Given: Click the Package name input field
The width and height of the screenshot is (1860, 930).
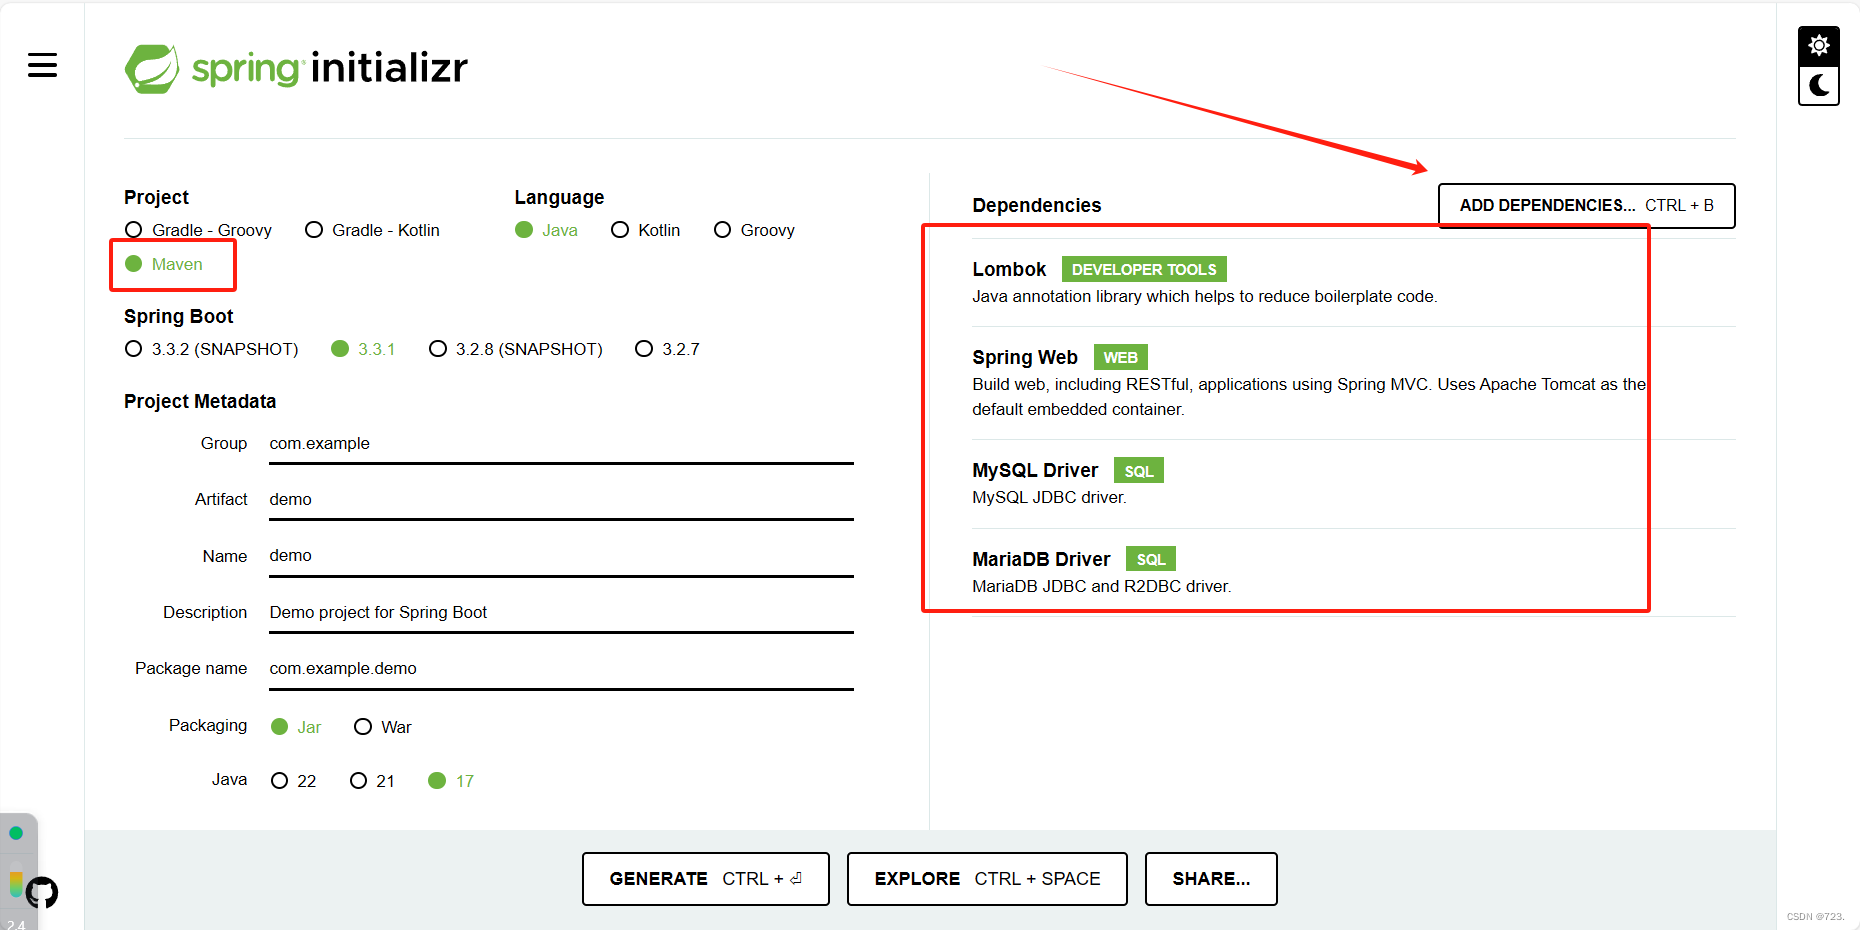Looking at the screenshot, I should coord(561,669).
